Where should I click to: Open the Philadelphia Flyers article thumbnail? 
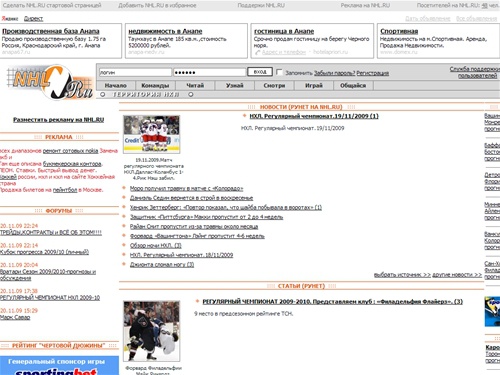tap(152, 331)
